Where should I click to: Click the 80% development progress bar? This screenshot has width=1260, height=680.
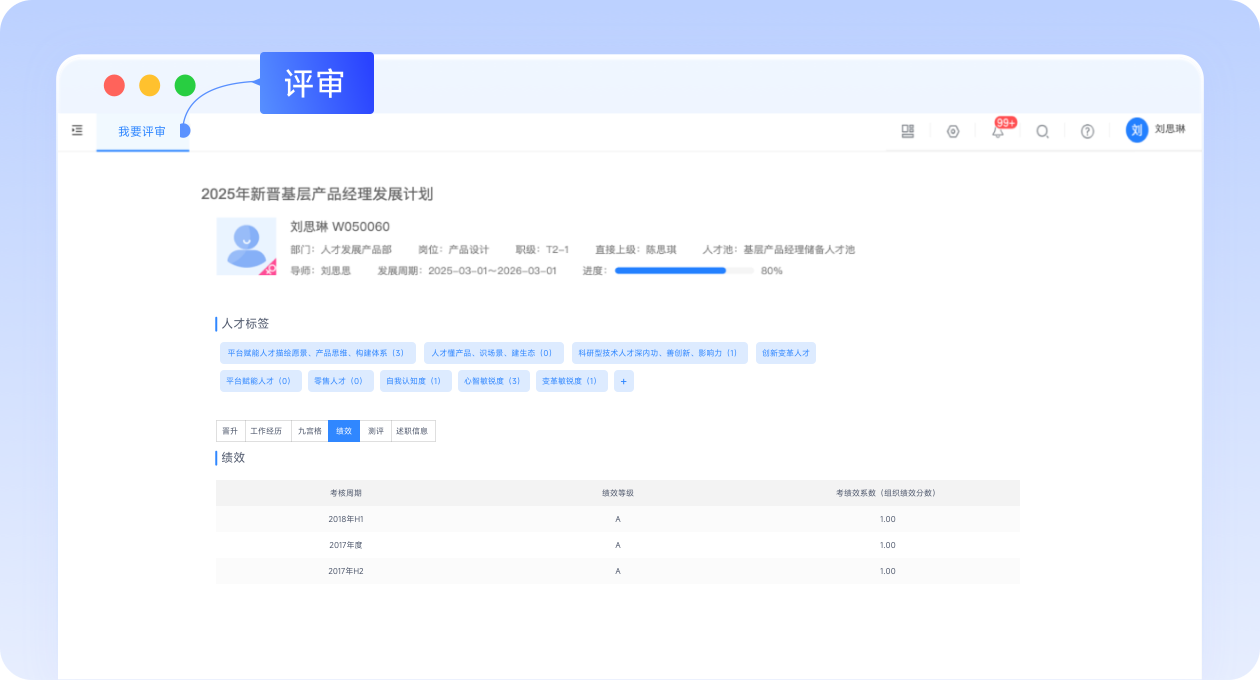(684, 270)
